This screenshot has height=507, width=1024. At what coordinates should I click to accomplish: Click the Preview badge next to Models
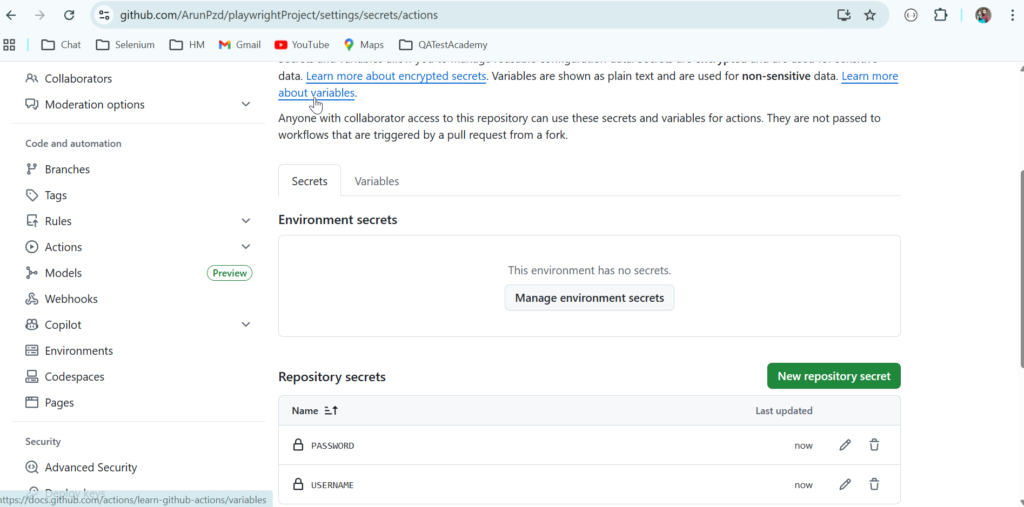(x=230, y=273)
